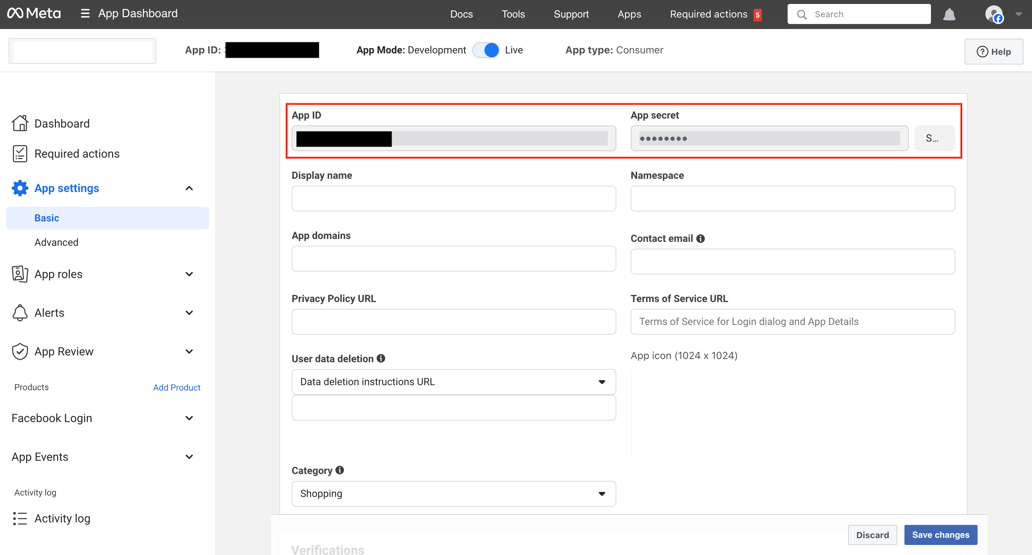Image resolution: width=1032 pixels, height=555 pixels.
Task: Click the Alerts bell icon in sidebar
Action: point(20,313)
